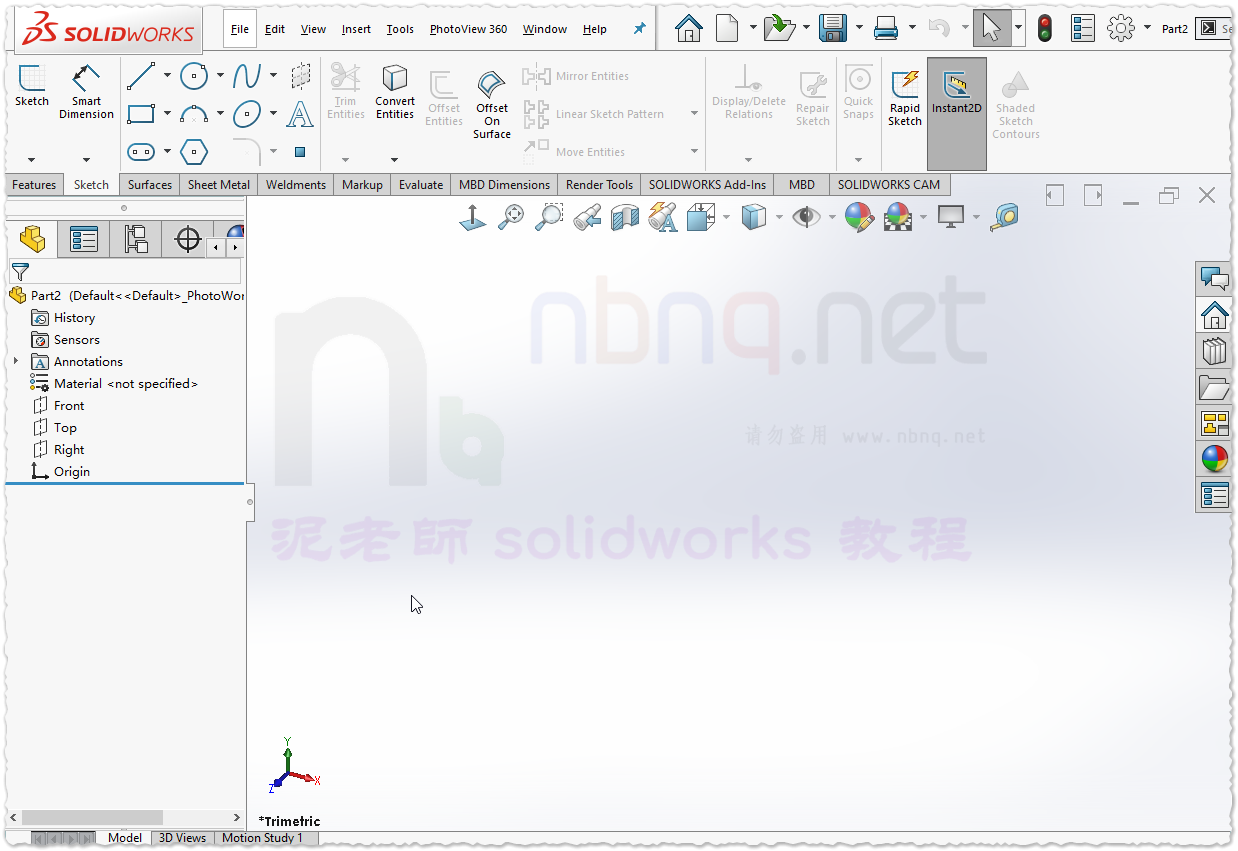Select the Straight Slot tool
1238x851 pixels.
(141, 152)
